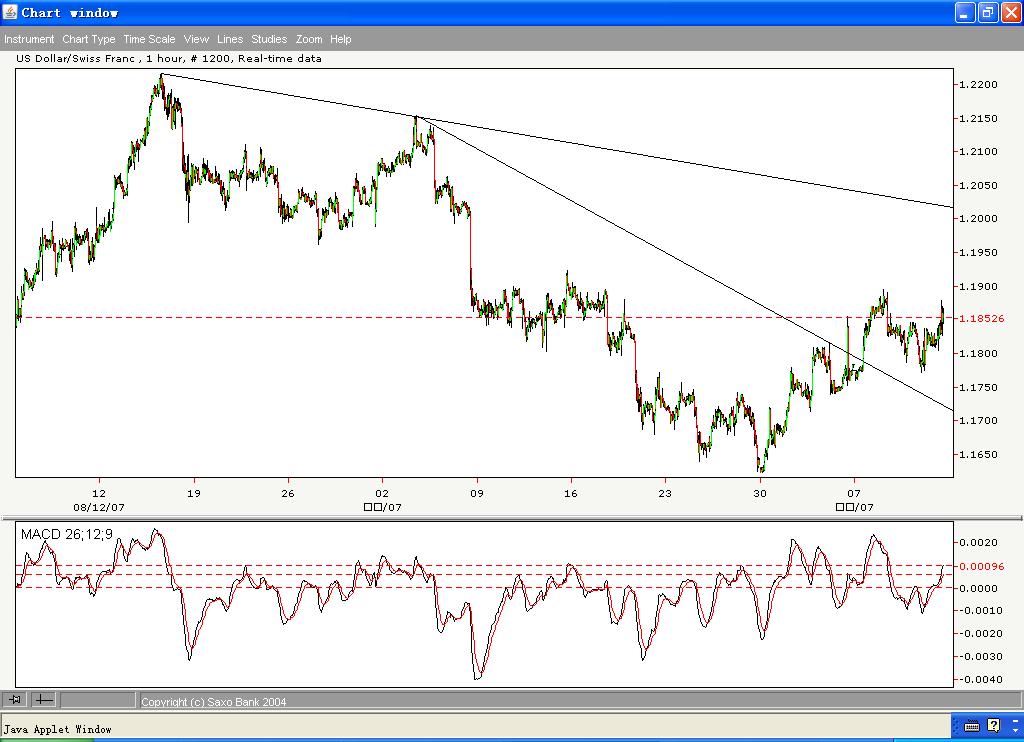Open the language bar keyboard icon
This screenshot has width=1024, height=742.
pos(972,726)
